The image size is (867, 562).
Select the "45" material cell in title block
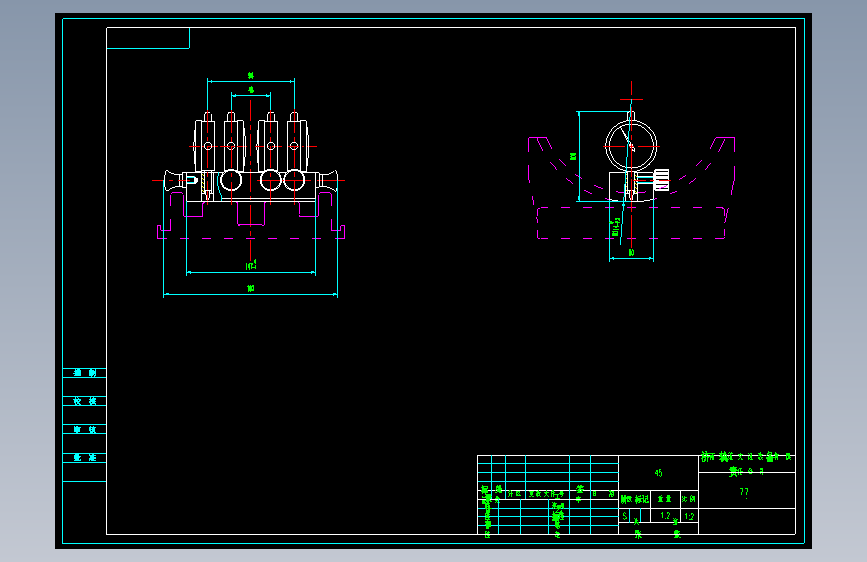[658, 473]
